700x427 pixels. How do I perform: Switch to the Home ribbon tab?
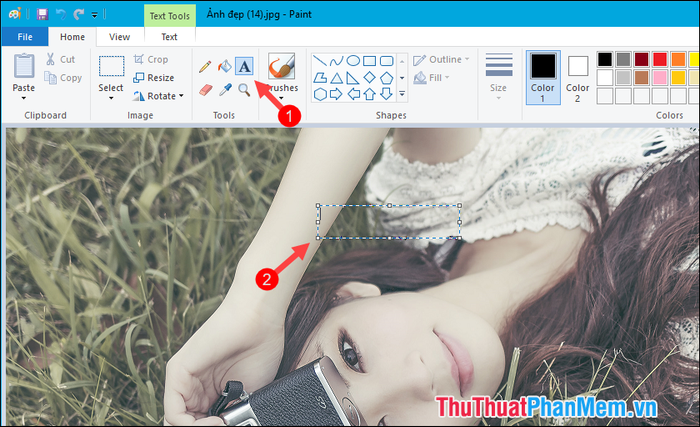point(72,37)
